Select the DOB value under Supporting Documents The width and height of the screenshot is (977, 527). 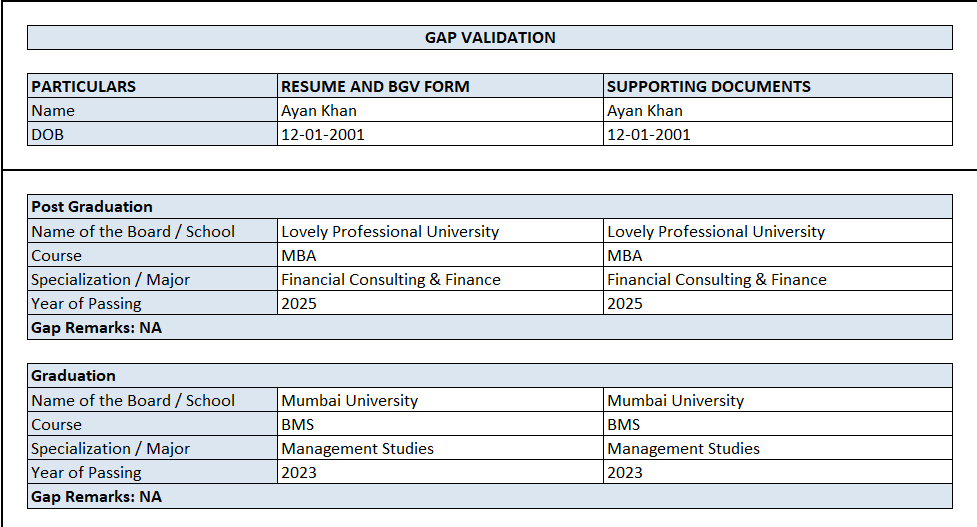point(649,135)
